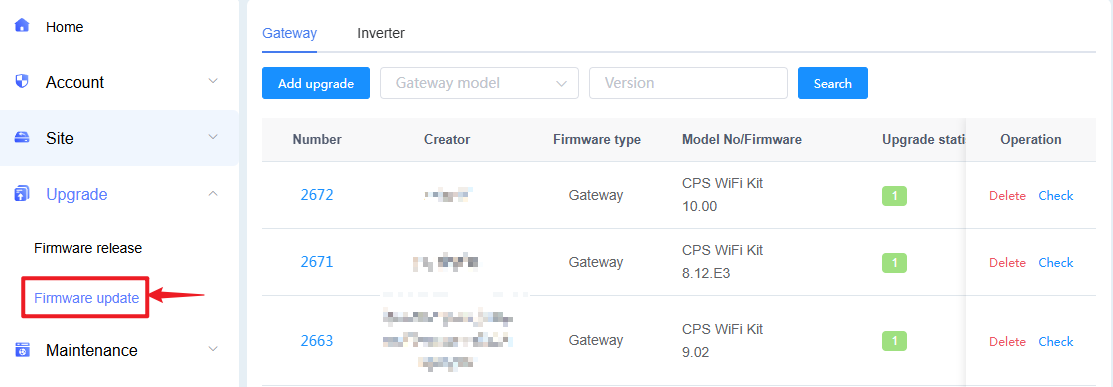Image resolution: width=1113 pixels, height=387 pixels.
Task: Click the Site icon in sidebar
Action: pos(22,137)
